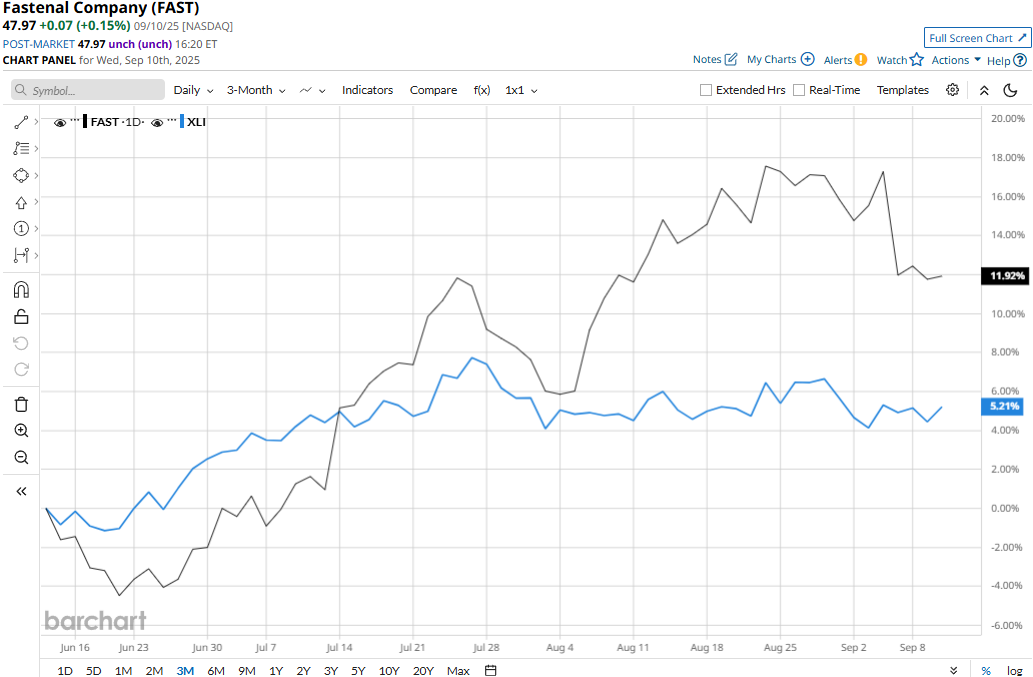Toggle percent scale mode
Screen dimensions: 1033x677
[986, 670]
